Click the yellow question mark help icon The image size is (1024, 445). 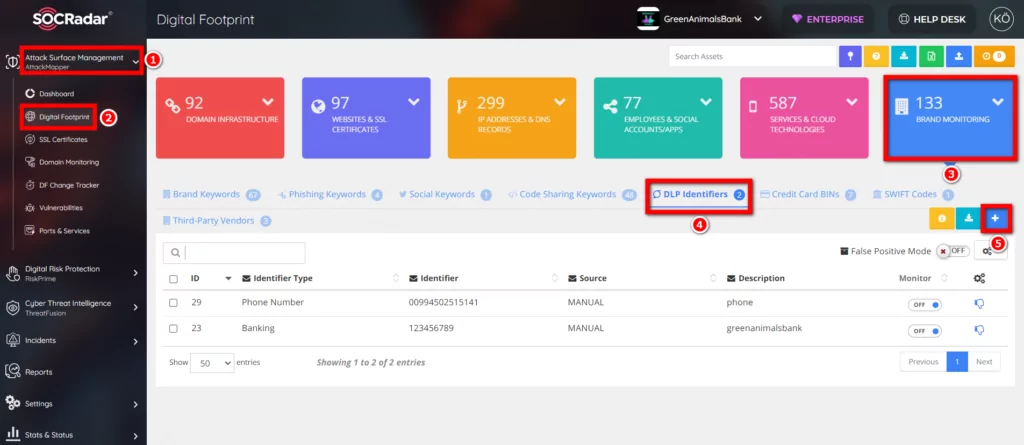point(876,56)
